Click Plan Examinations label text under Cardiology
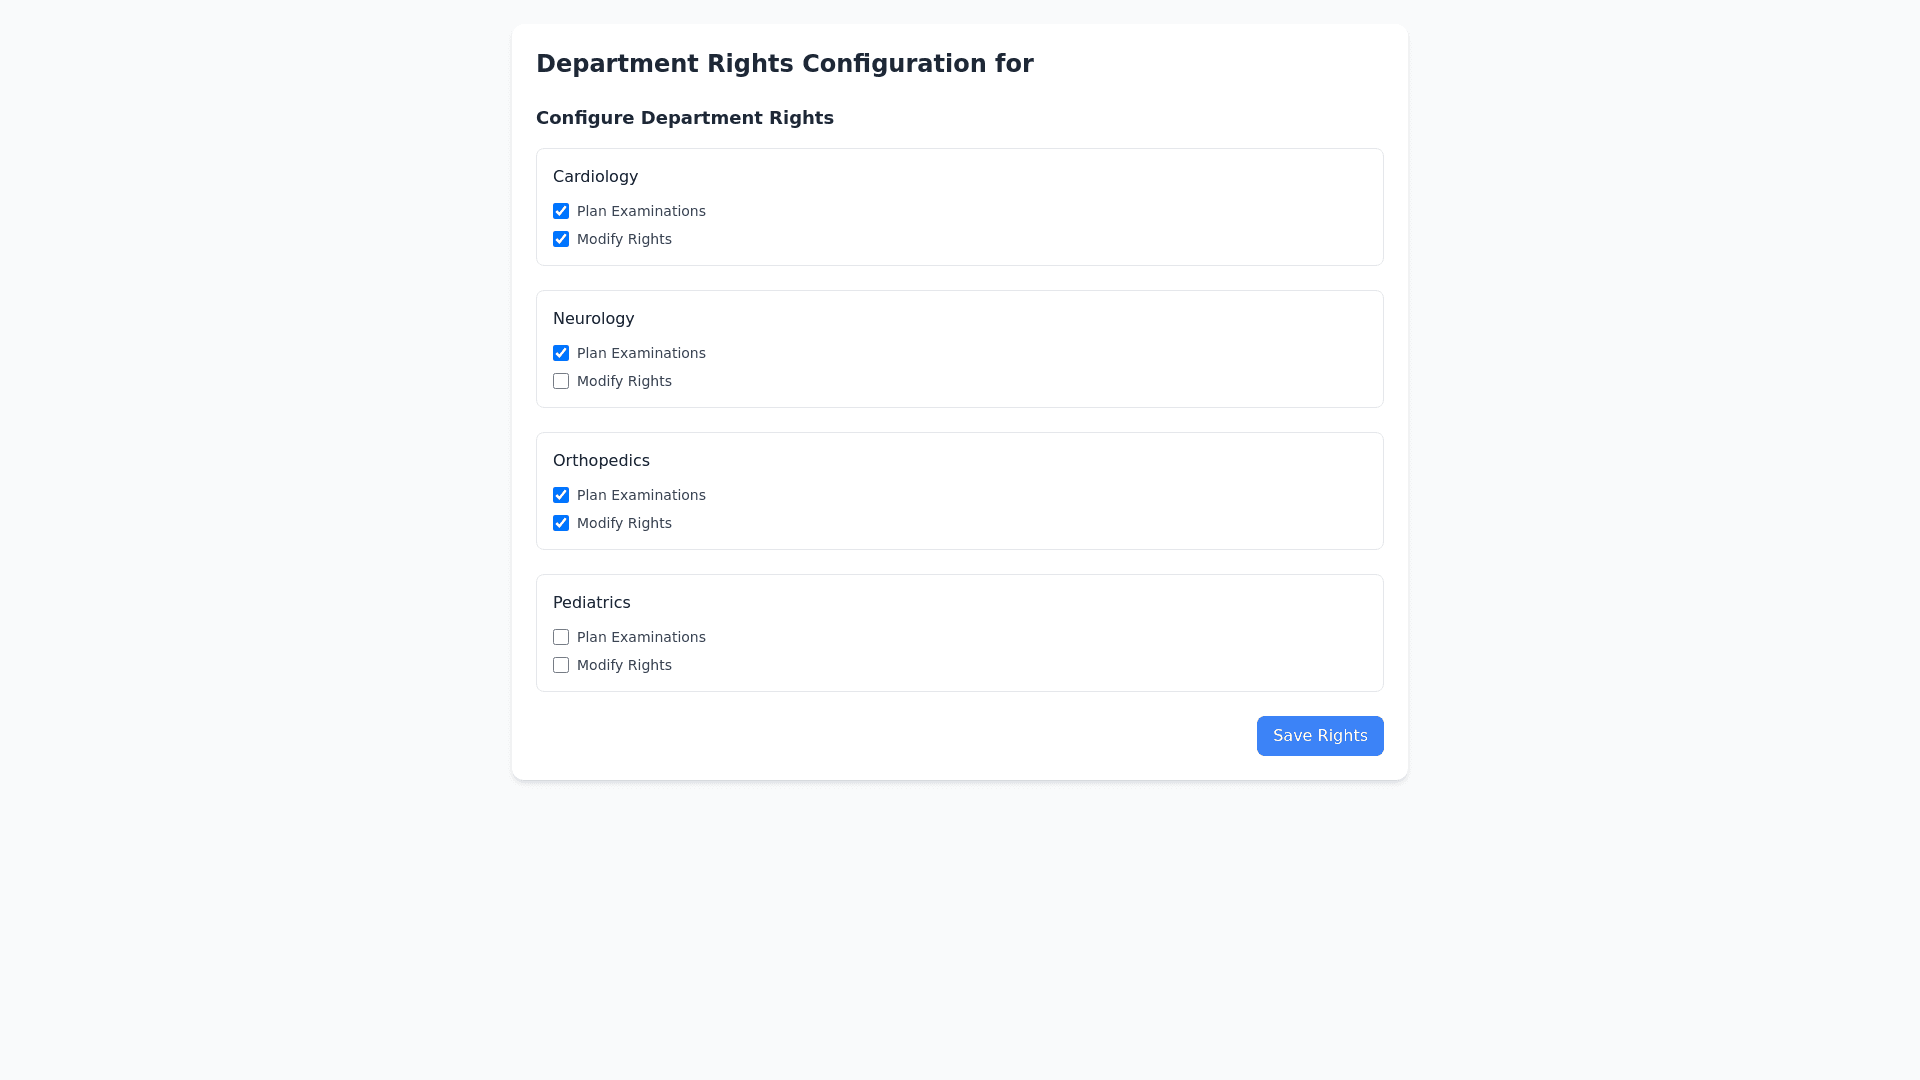1920x1080 pixels. (641, 211)
